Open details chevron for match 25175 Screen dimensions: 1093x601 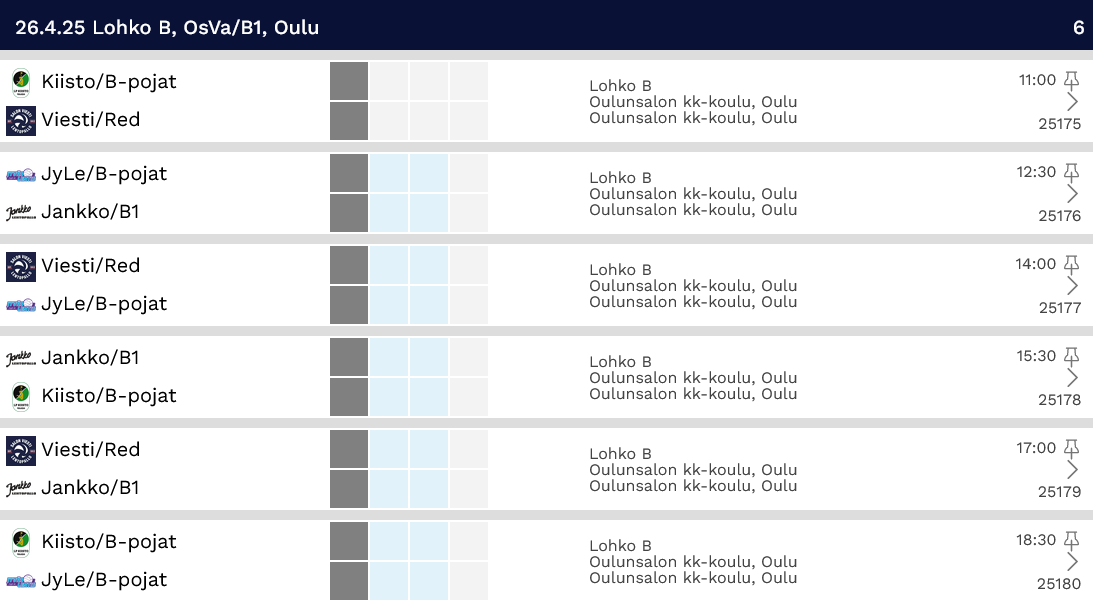click(1073, 102)
